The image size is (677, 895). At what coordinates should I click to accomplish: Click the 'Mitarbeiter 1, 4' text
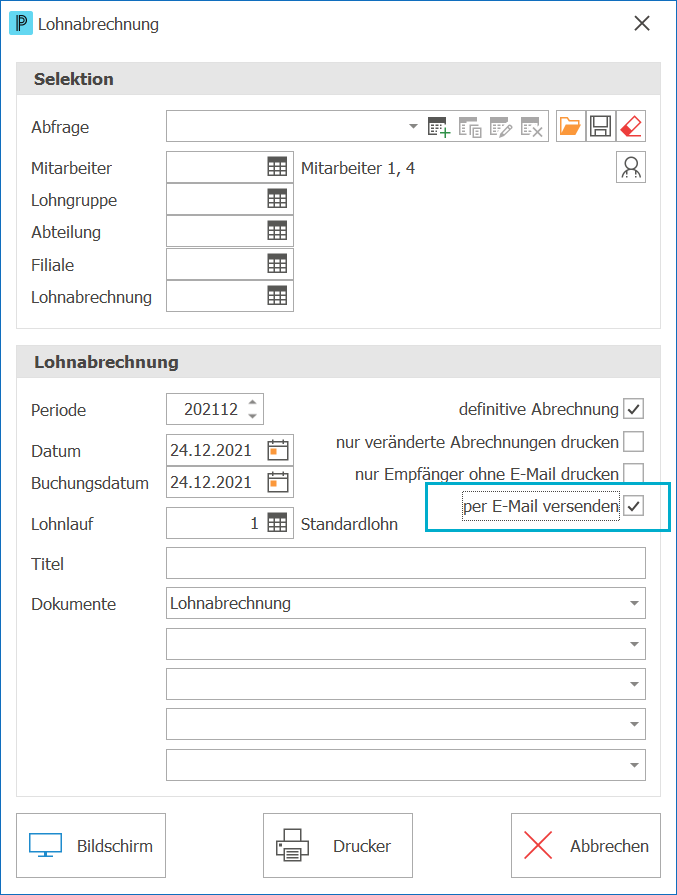pos(358,168)
